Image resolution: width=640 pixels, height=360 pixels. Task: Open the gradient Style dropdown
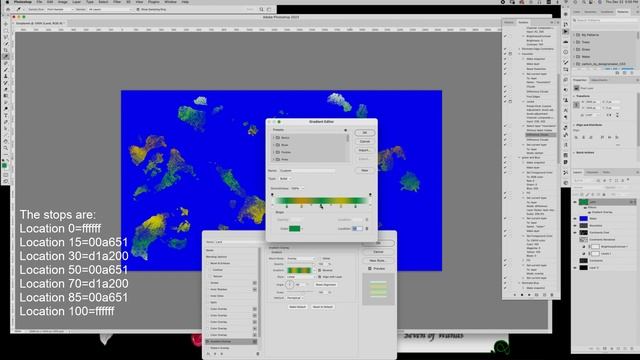click(x=301, y=277)
